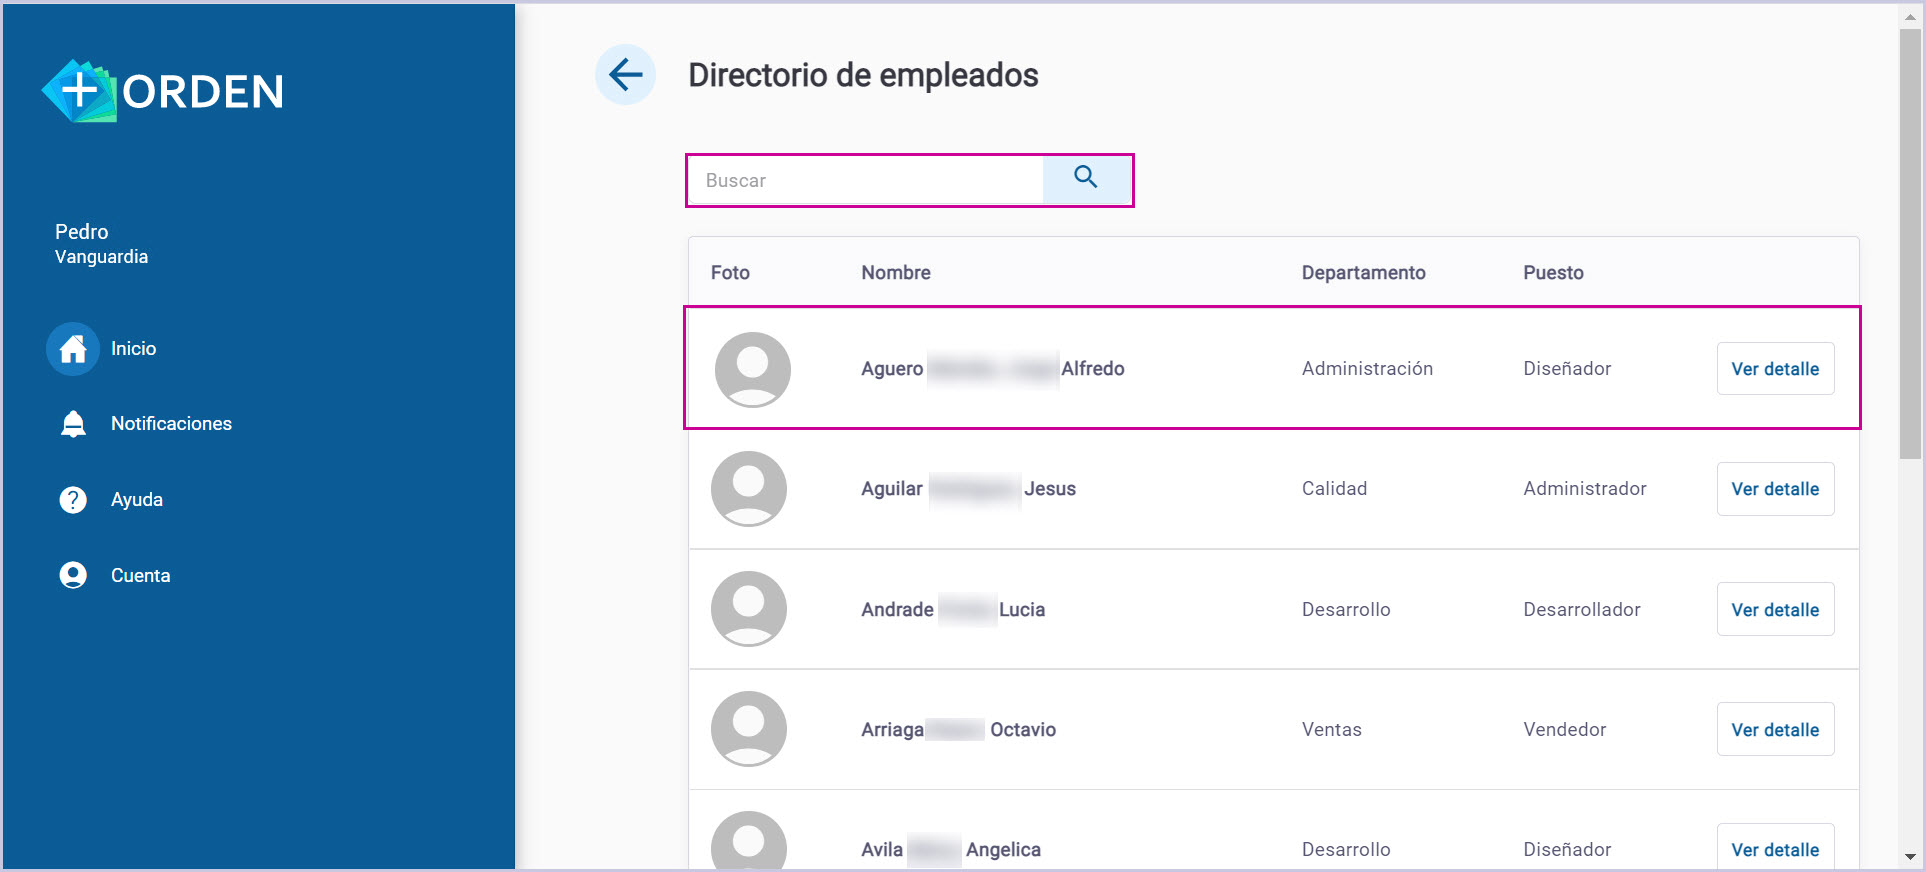Click the Ayuda question mark icon
1926x872 pixels.
(73, 500)
